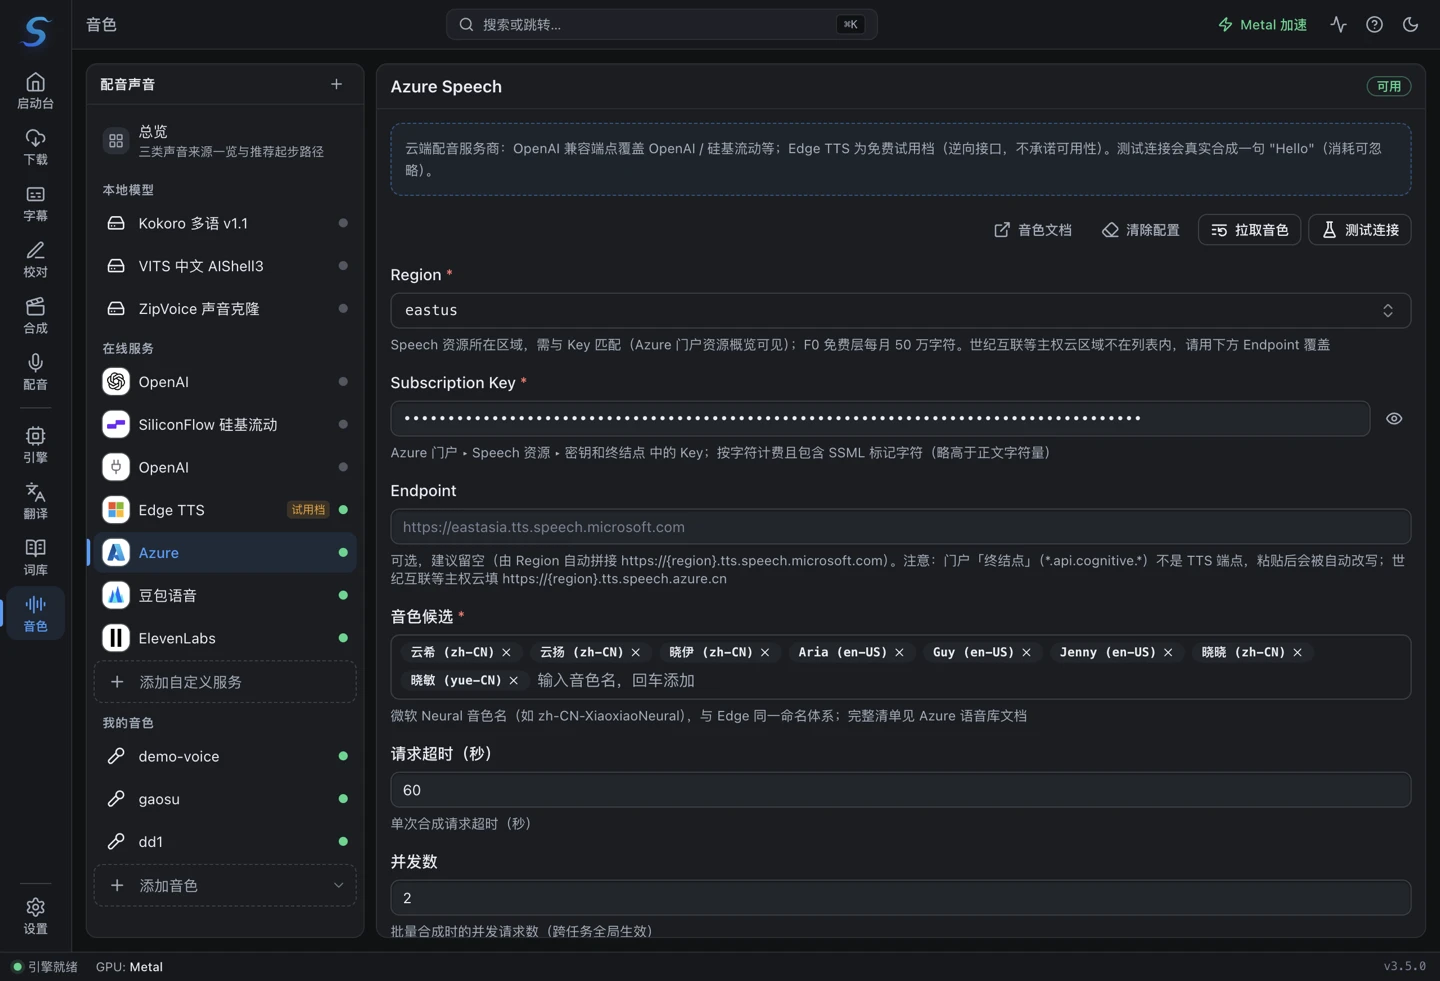Focus the 搜索或跳转 search box
This screenshot has width=1440, height=981.
(661, 25)
